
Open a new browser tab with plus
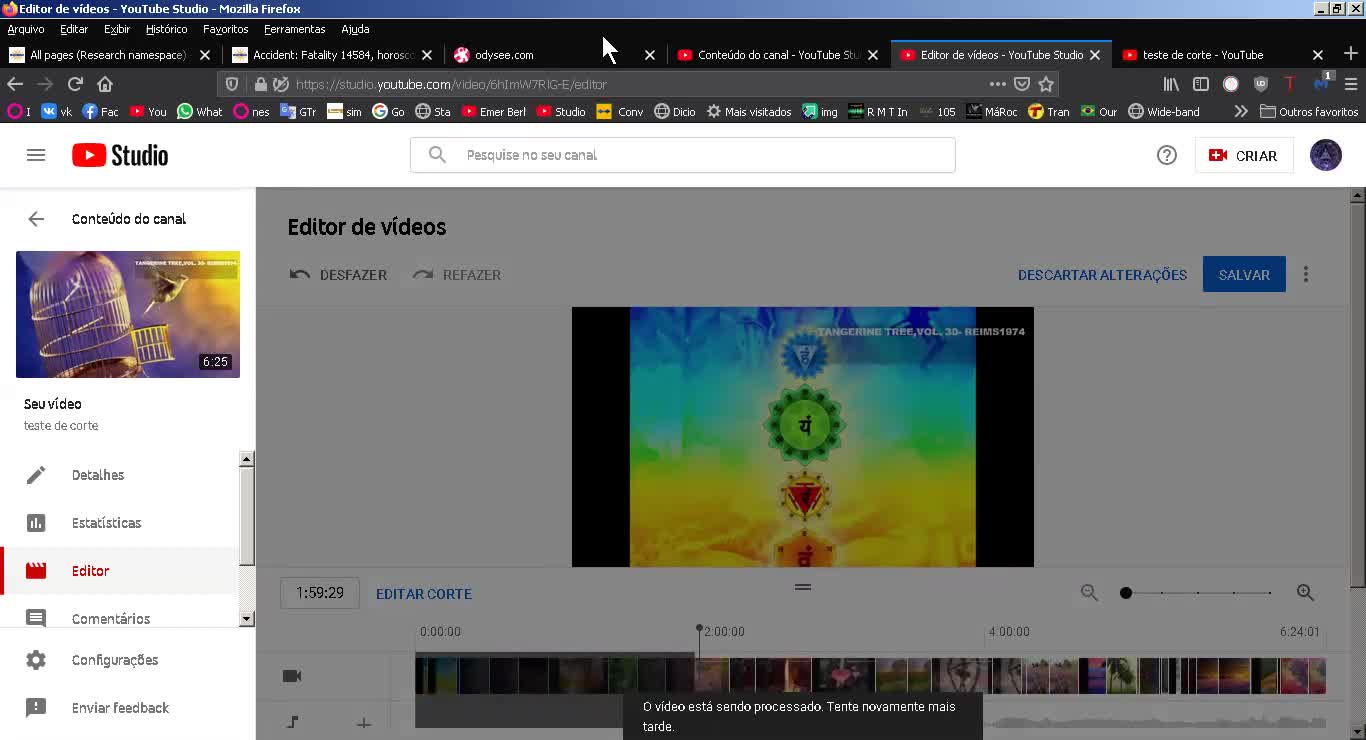1350,54
